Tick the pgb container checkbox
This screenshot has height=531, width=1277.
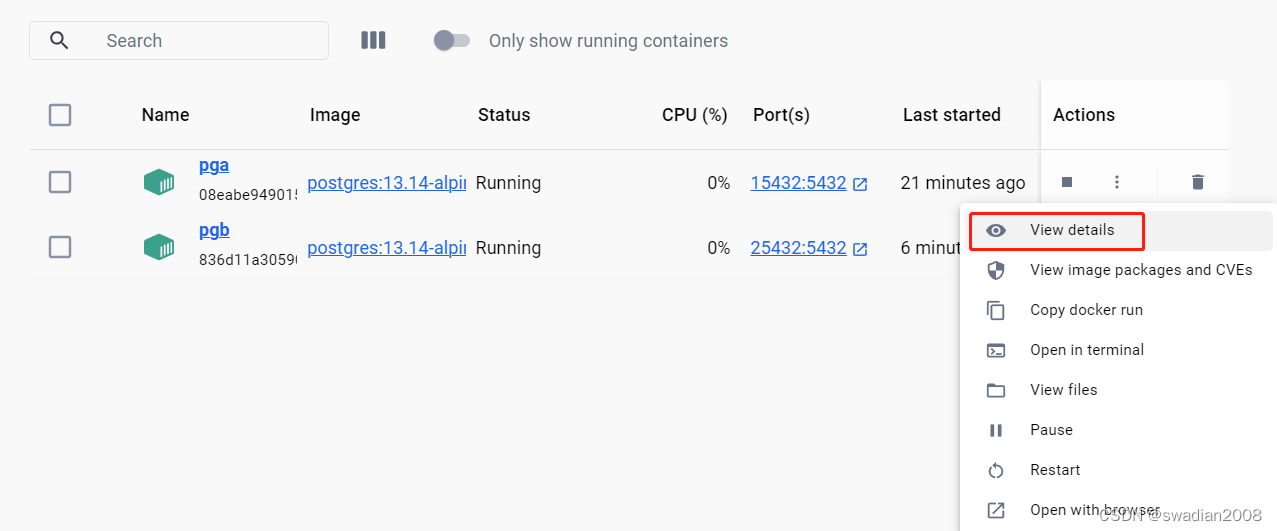click(x=60, y=247)
